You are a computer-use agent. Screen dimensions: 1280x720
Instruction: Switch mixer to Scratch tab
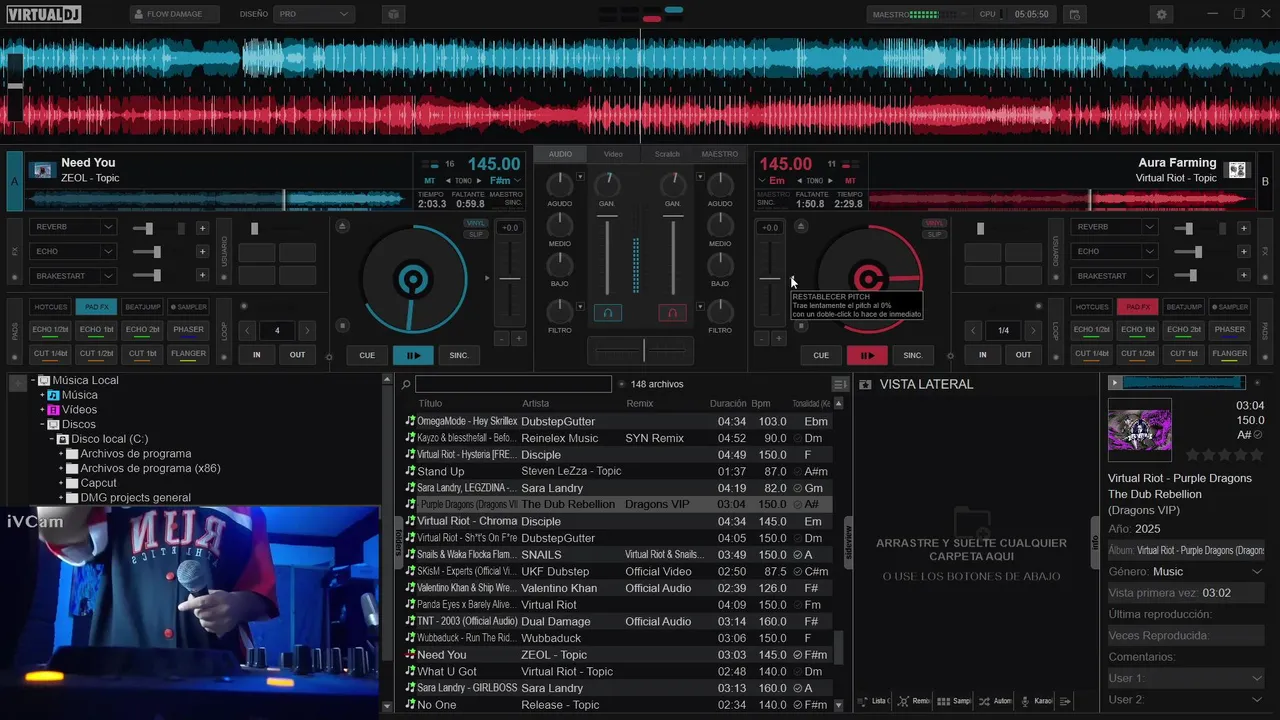pos(667,154)
